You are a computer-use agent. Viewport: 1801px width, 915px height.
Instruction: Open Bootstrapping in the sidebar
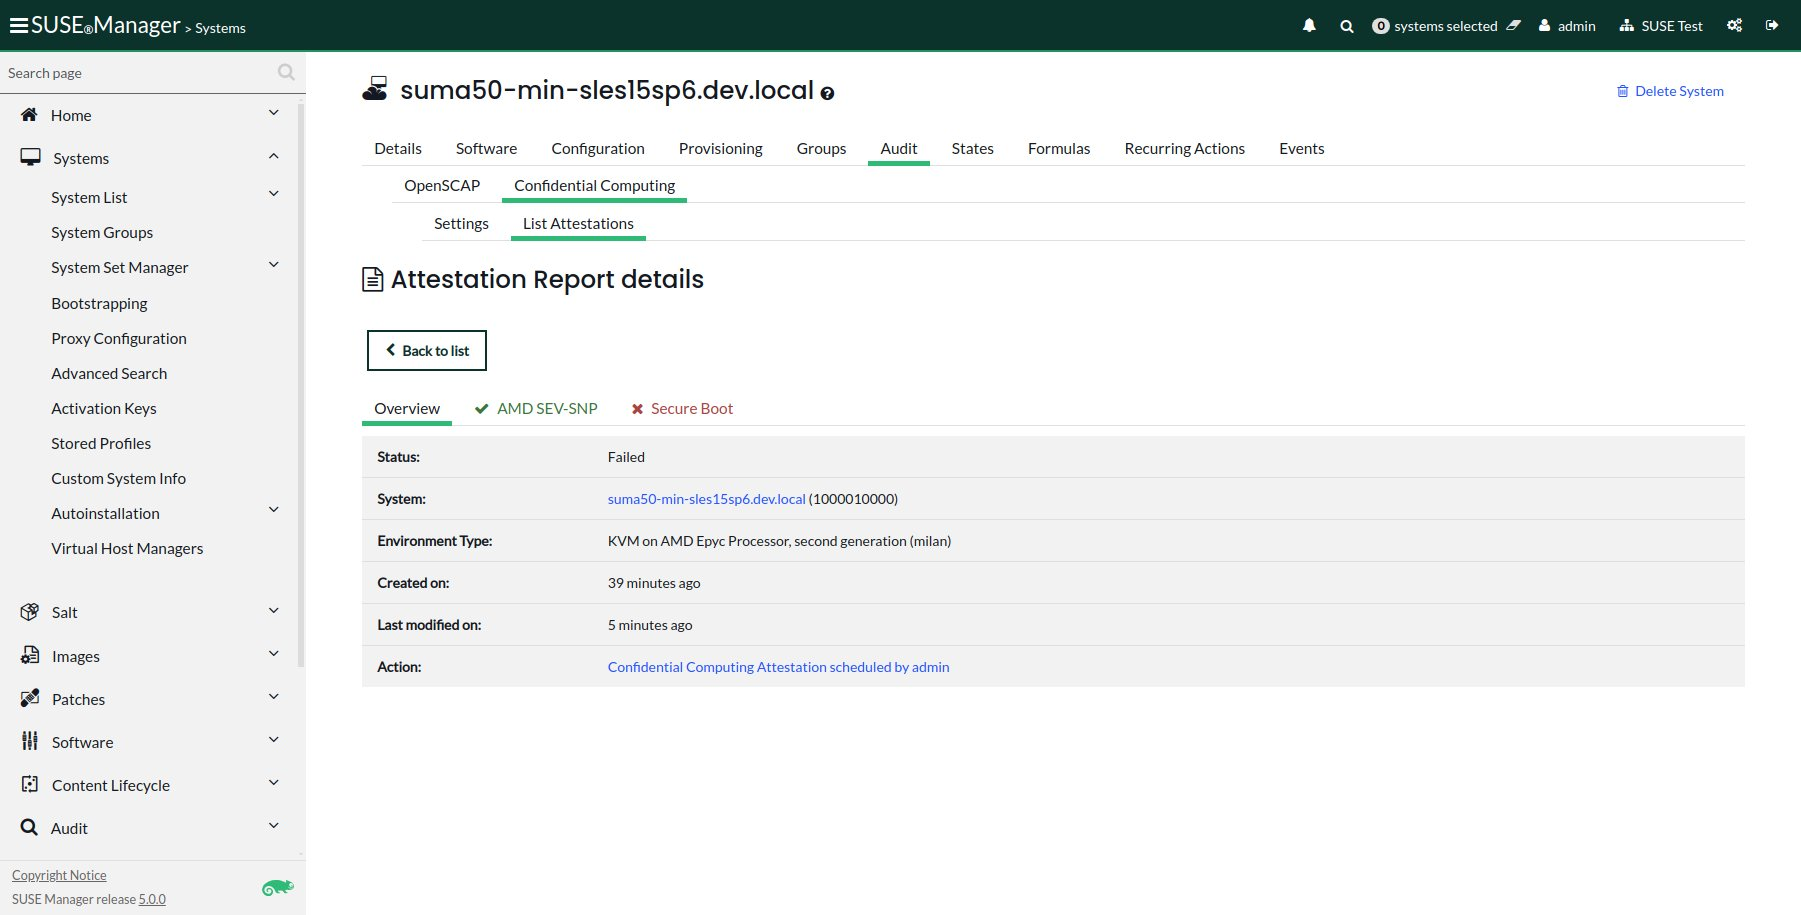[99, 303]
